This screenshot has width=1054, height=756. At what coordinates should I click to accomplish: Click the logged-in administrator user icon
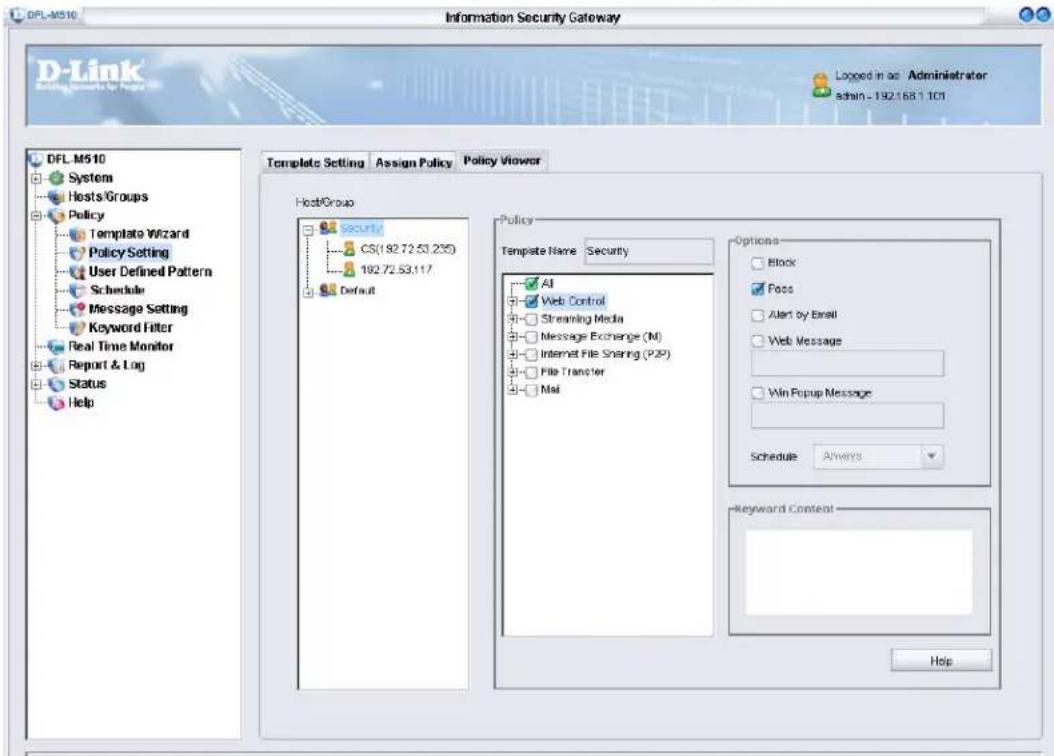tap(821, 85)
